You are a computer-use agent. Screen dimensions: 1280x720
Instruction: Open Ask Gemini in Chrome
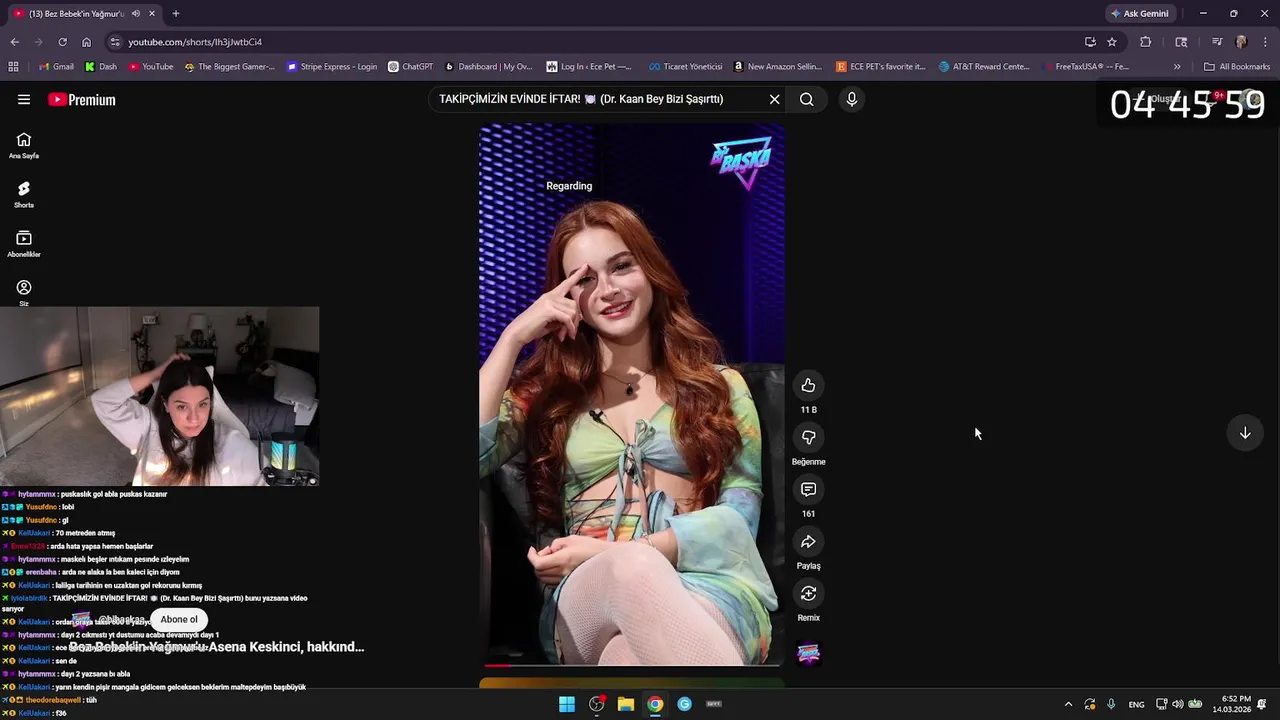[x=1140, y=14]
